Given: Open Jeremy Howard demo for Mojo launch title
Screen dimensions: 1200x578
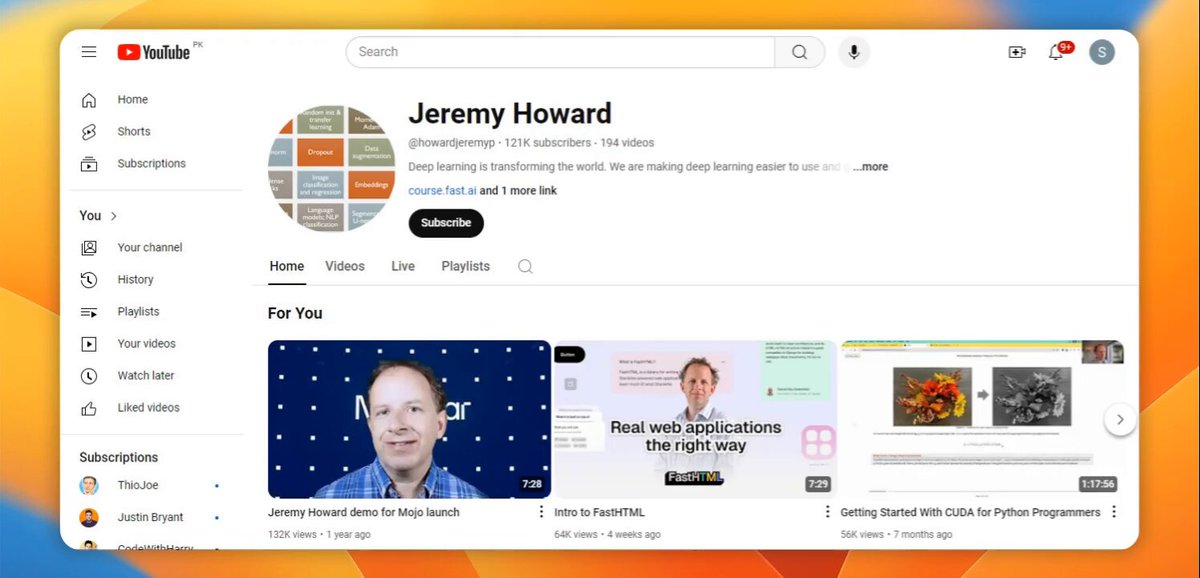Looking at the screenshot, I should click(x=364, y=512).
